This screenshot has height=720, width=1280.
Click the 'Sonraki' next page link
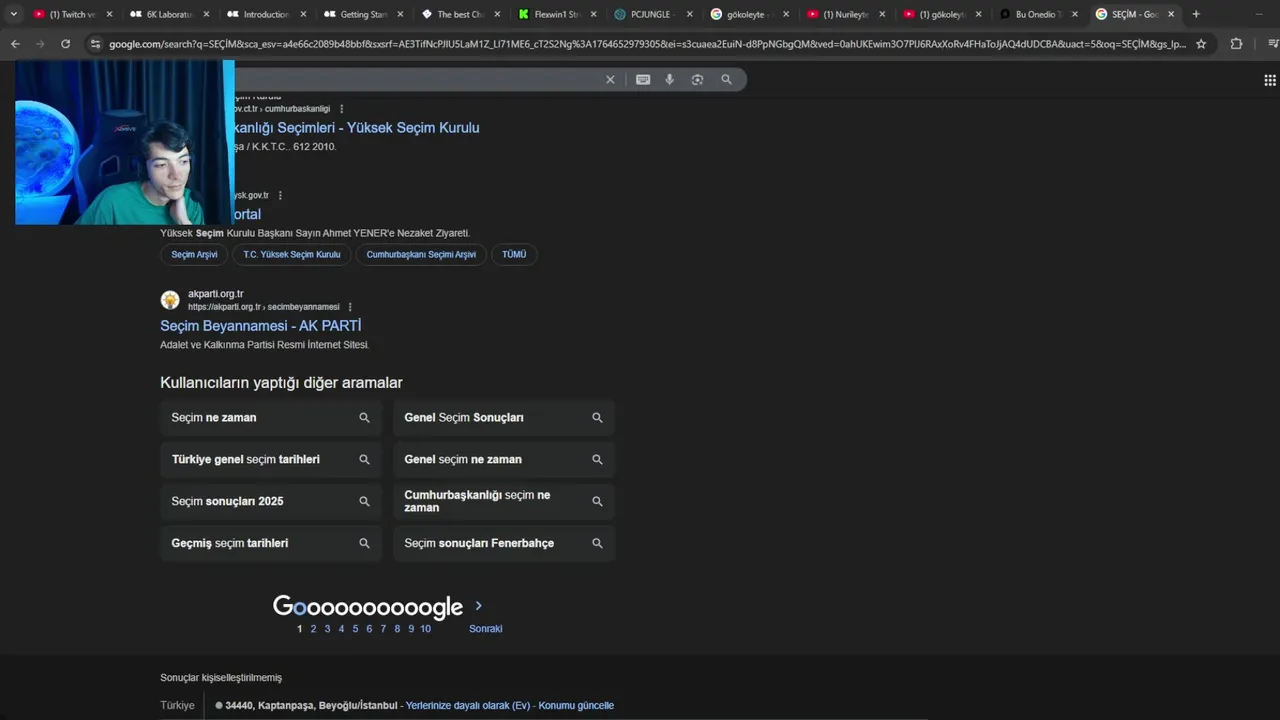pos(486,629)
